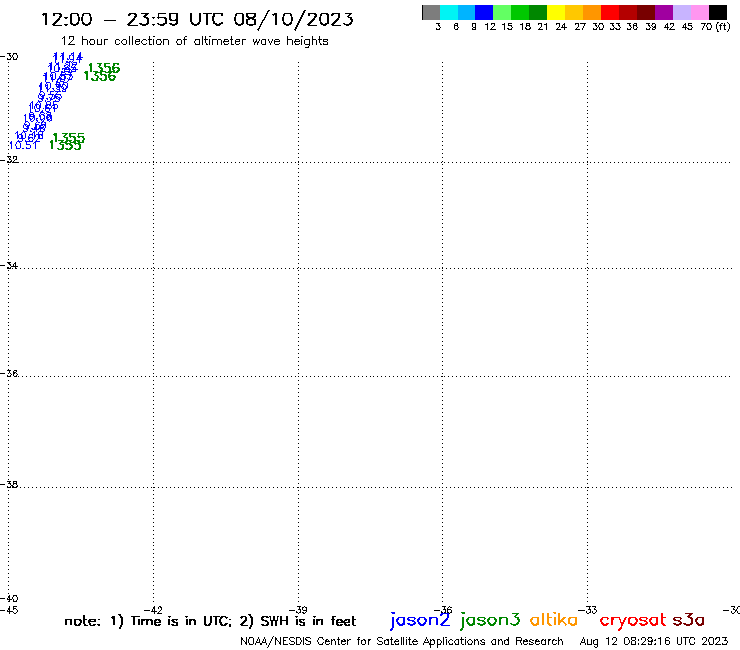
Task: Click the blue '10.51' wave height value
Action: coord(23,145)
